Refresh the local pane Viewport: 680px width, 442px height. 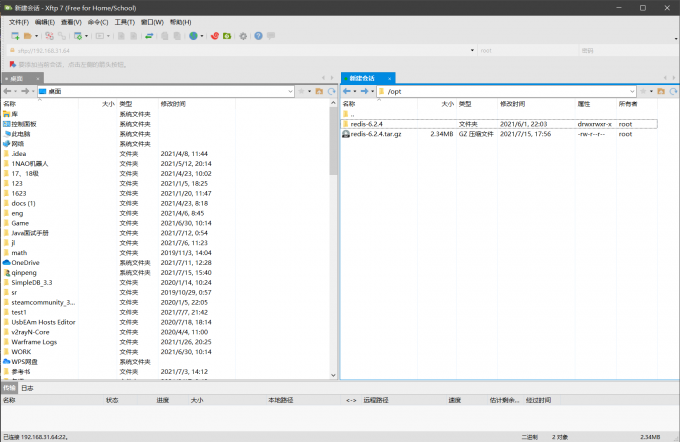[332, 91]
